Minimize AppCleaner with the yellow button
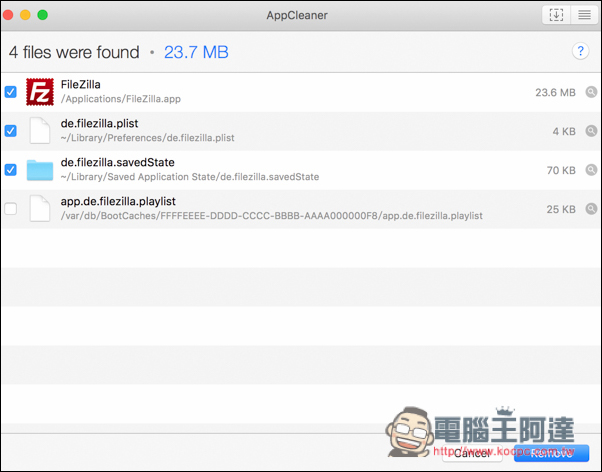This screenshot has width=602, height=472. click(25, 15)
